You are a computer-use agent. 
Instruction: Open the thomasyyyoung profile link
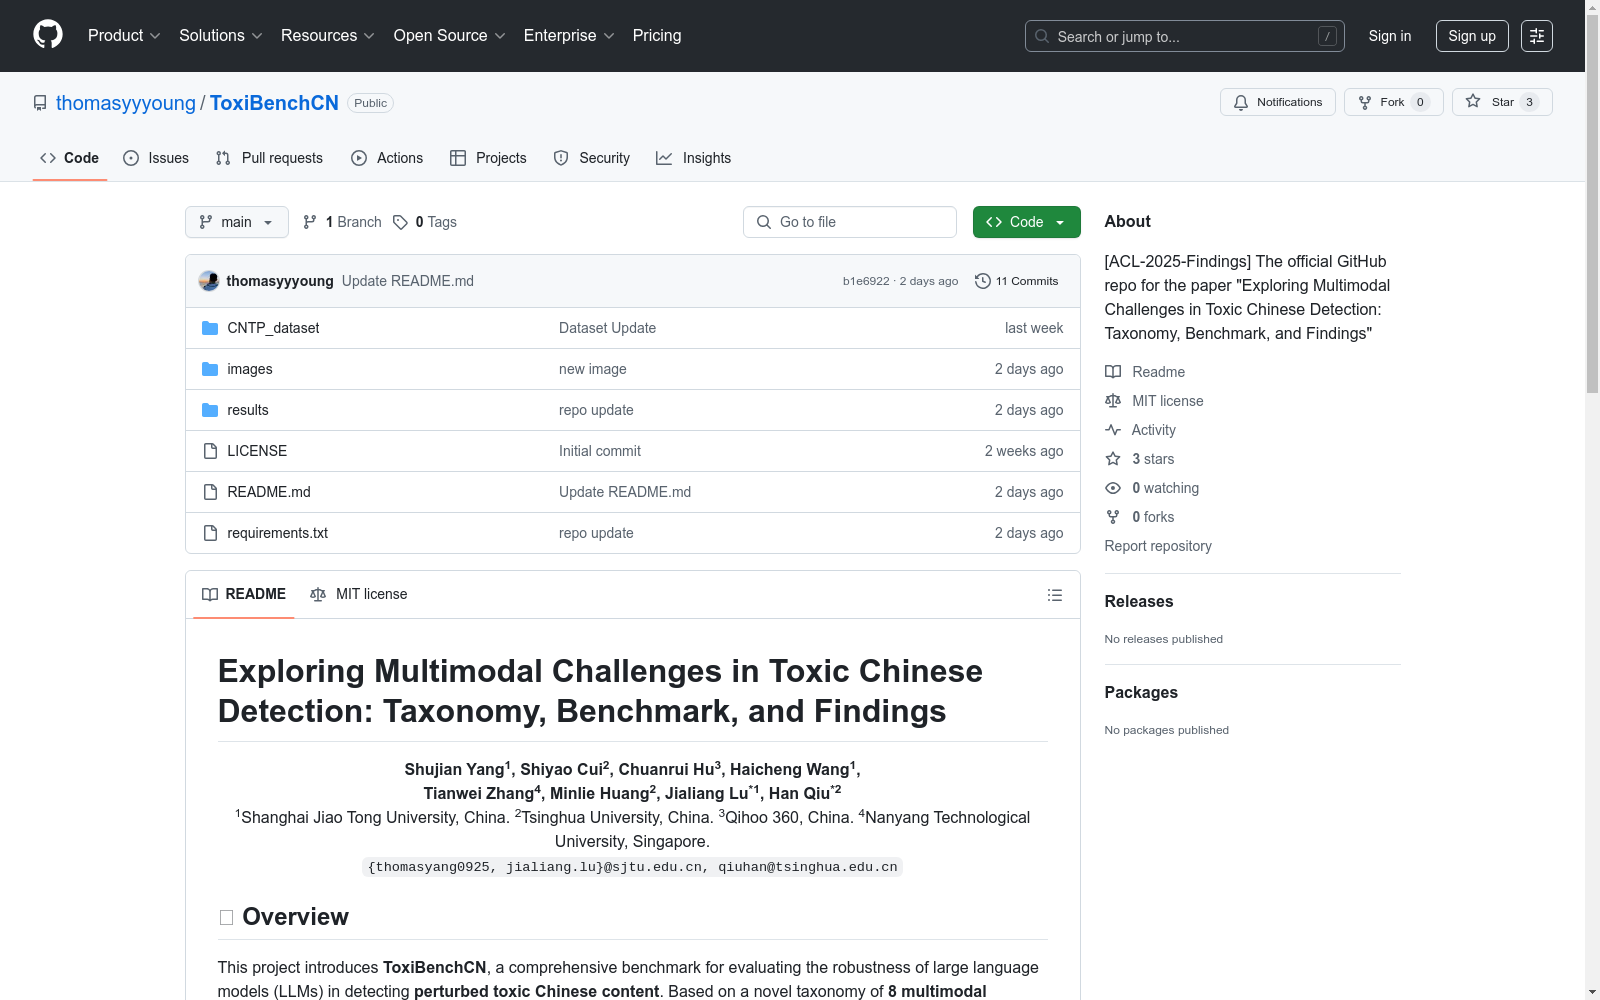point(126,103)
